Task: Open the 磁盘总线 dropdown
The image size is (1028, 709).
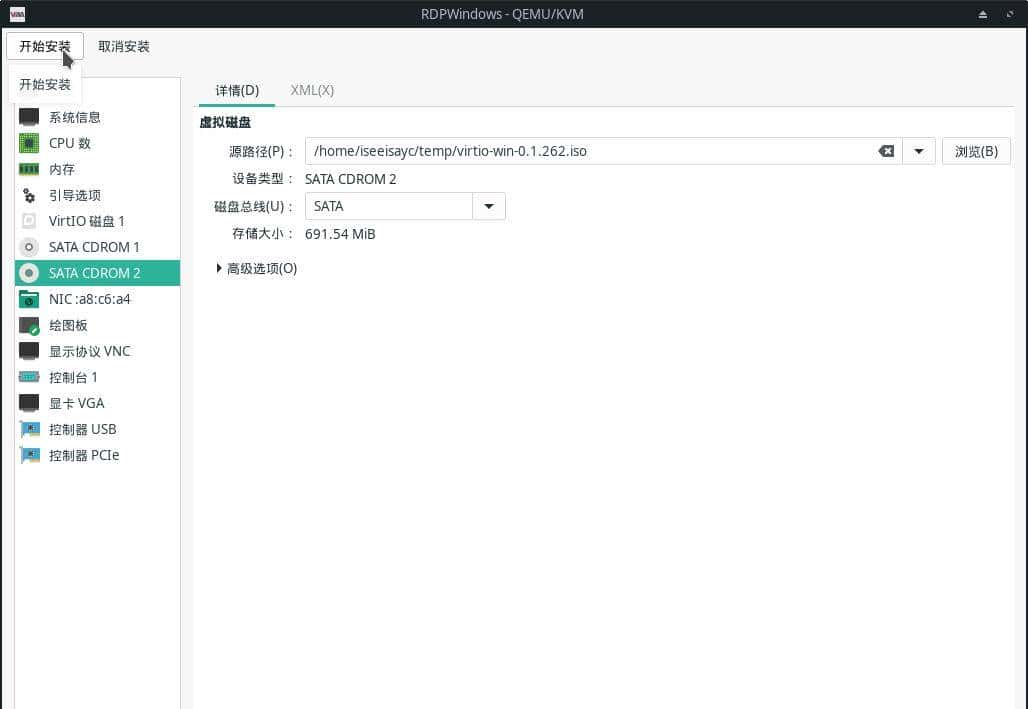Action: pos(488,206)
